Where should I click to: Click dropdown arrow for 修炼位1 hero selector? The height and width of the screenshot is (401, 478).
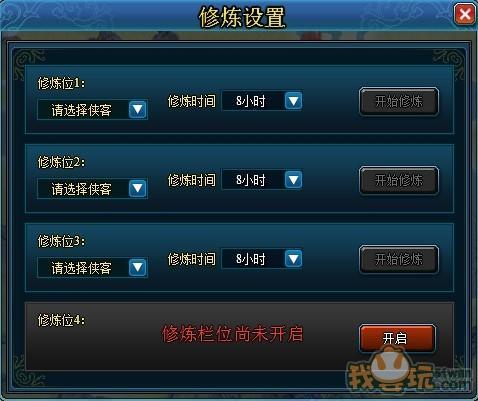pos(138,109)
